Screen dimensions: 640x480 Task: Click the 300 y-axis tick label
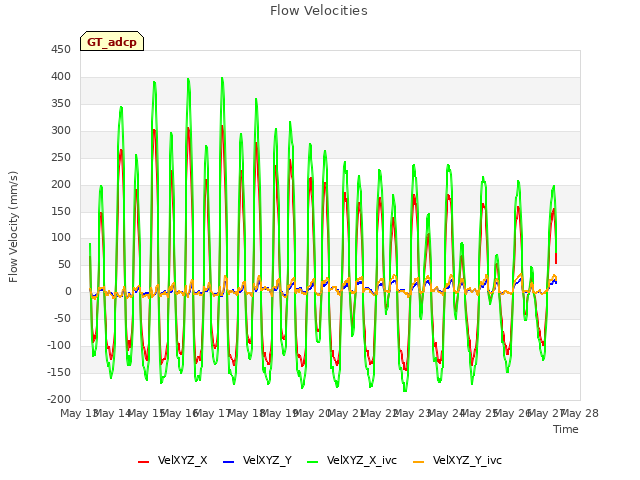tap(61, 131)
